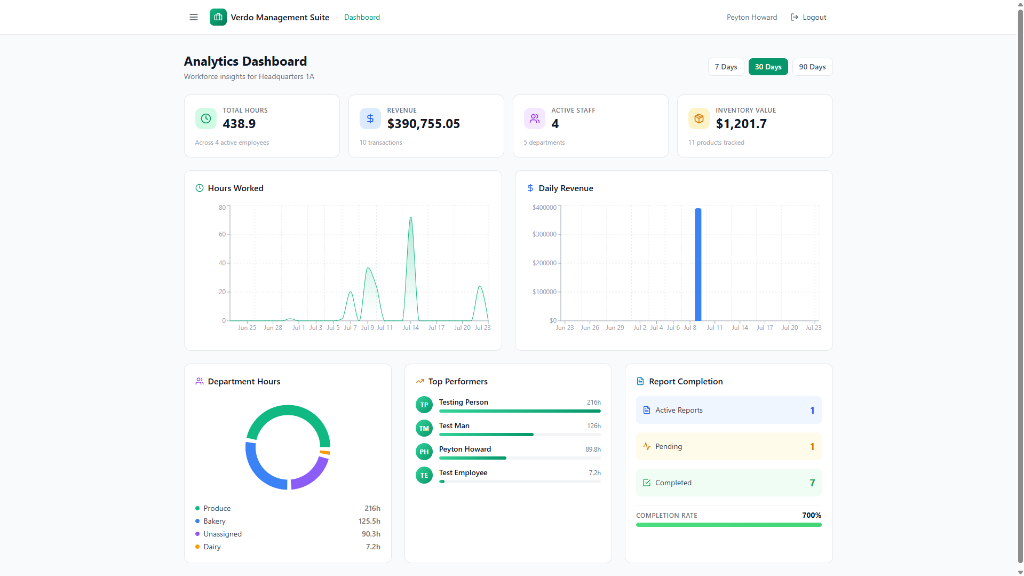Click the blue bar in Daily Revenue chart
This screenshot has height=576, width=1024.
(x=698, y=264)
